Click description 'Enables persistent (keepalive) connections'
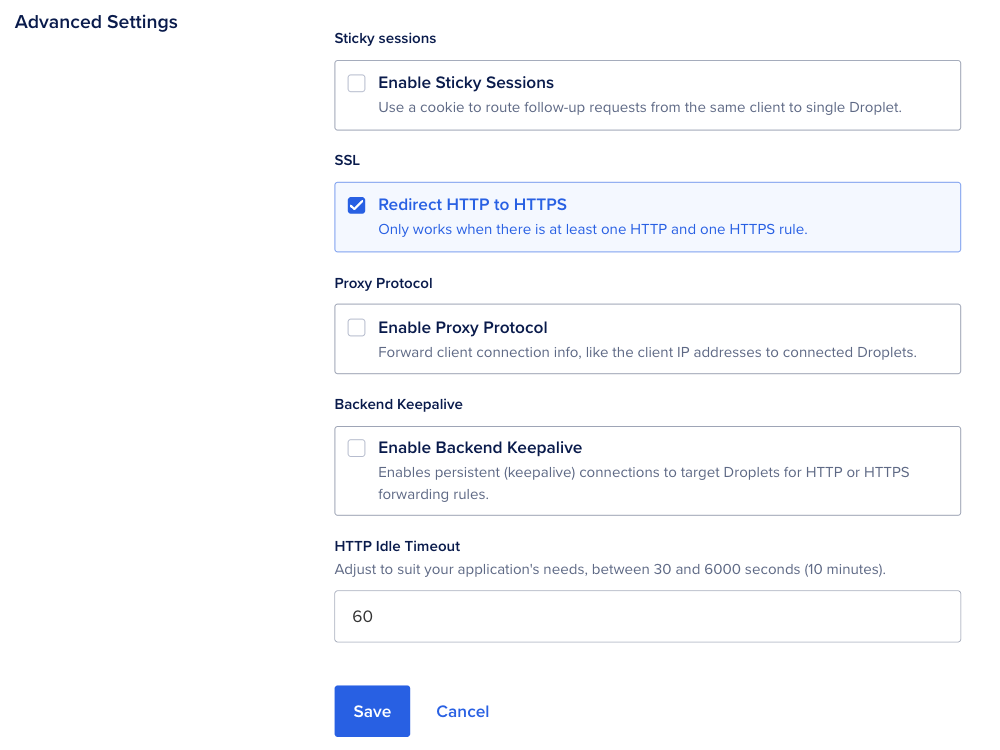The height and width of the screenshot is (750, 1000). point(643,483)
